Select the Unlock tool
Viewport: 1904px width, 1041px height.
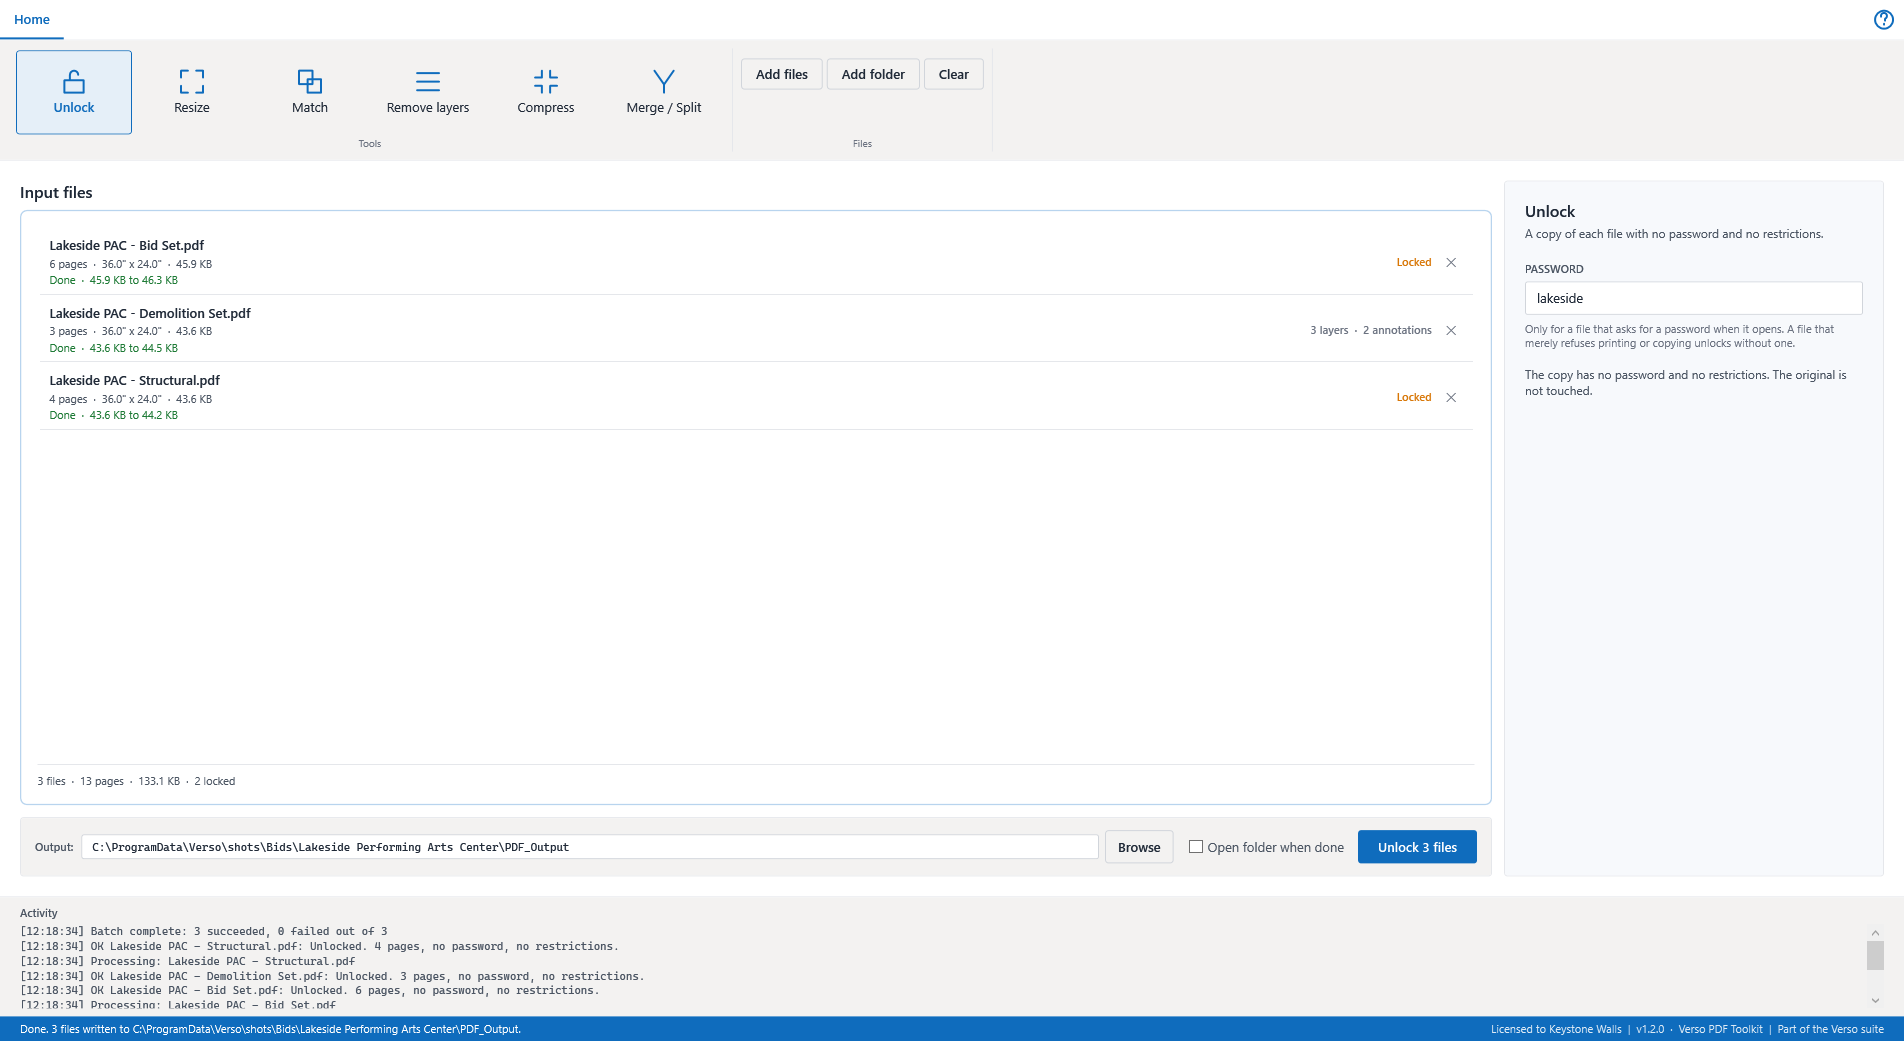pyautogui.click(x=74, y=92)
